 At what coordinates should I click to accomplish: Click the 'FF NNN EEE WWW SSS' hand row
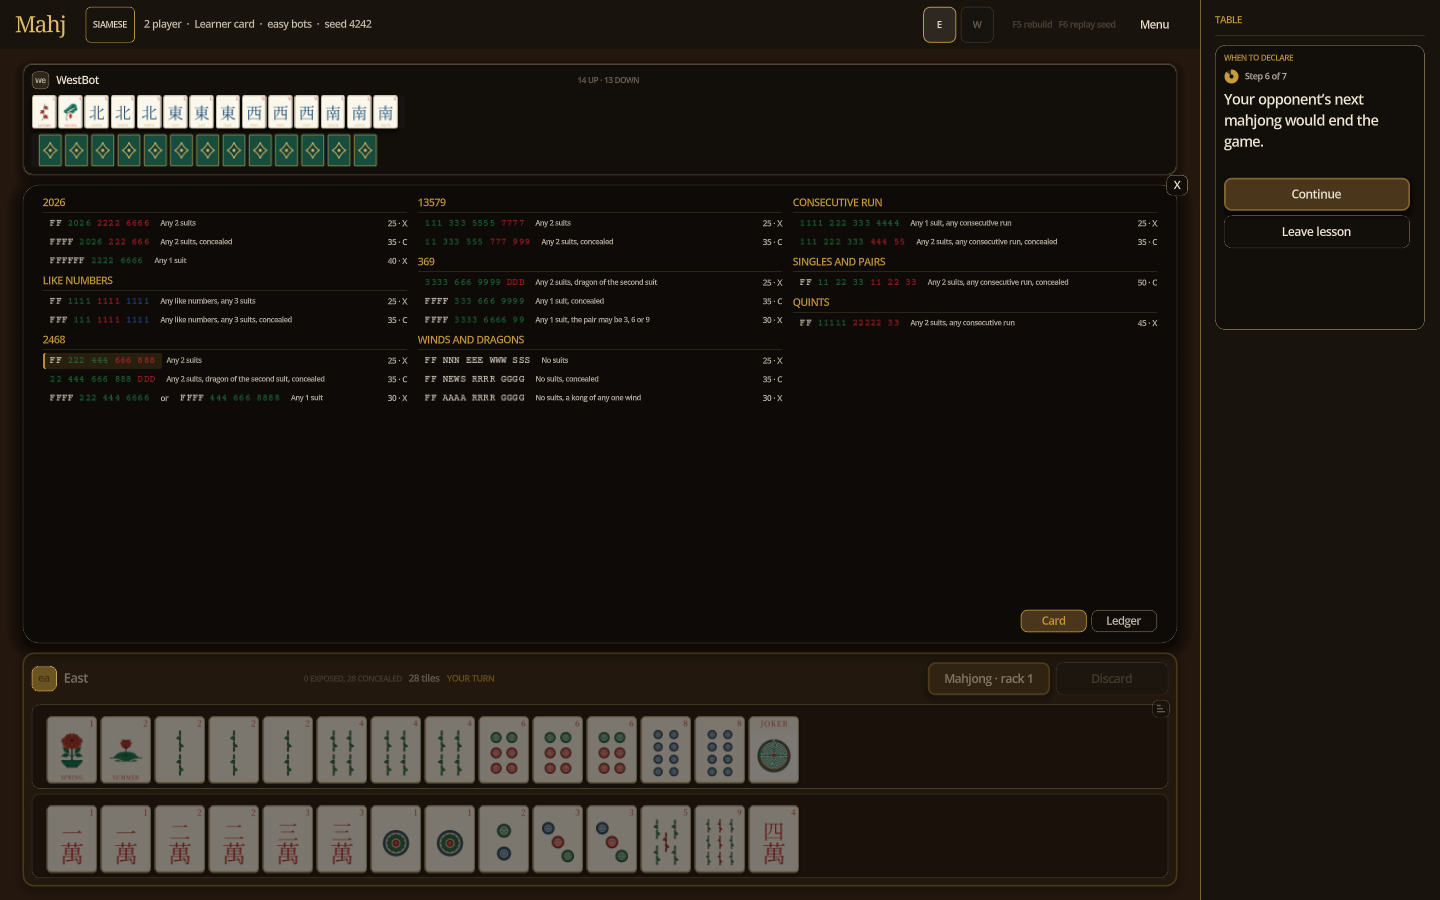pyautogui.click(x=600, y=360)
